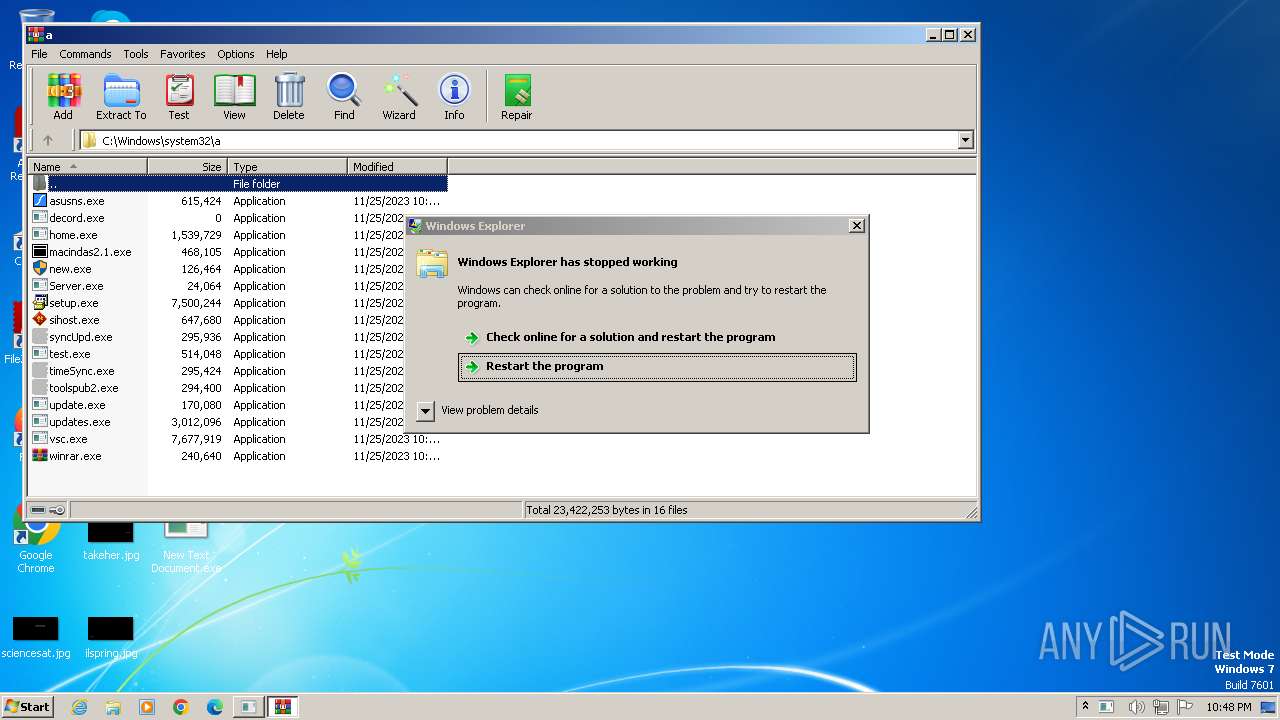Select the test.exe row
1280x720 pixels.
pyautogui.click(x=238, y=354)
